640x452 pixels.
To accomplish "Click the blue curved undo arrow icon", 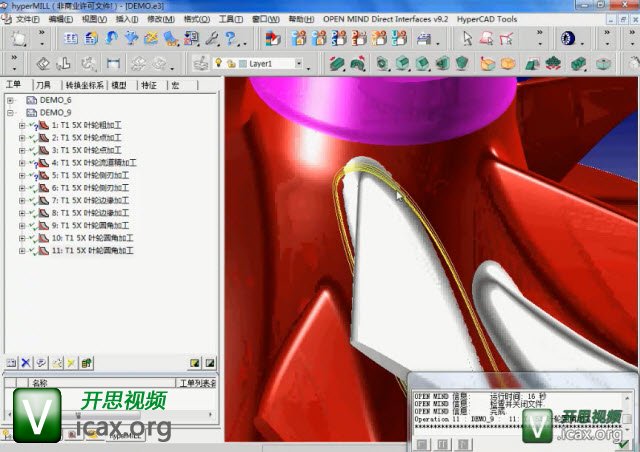I will (x=111, y=38).
